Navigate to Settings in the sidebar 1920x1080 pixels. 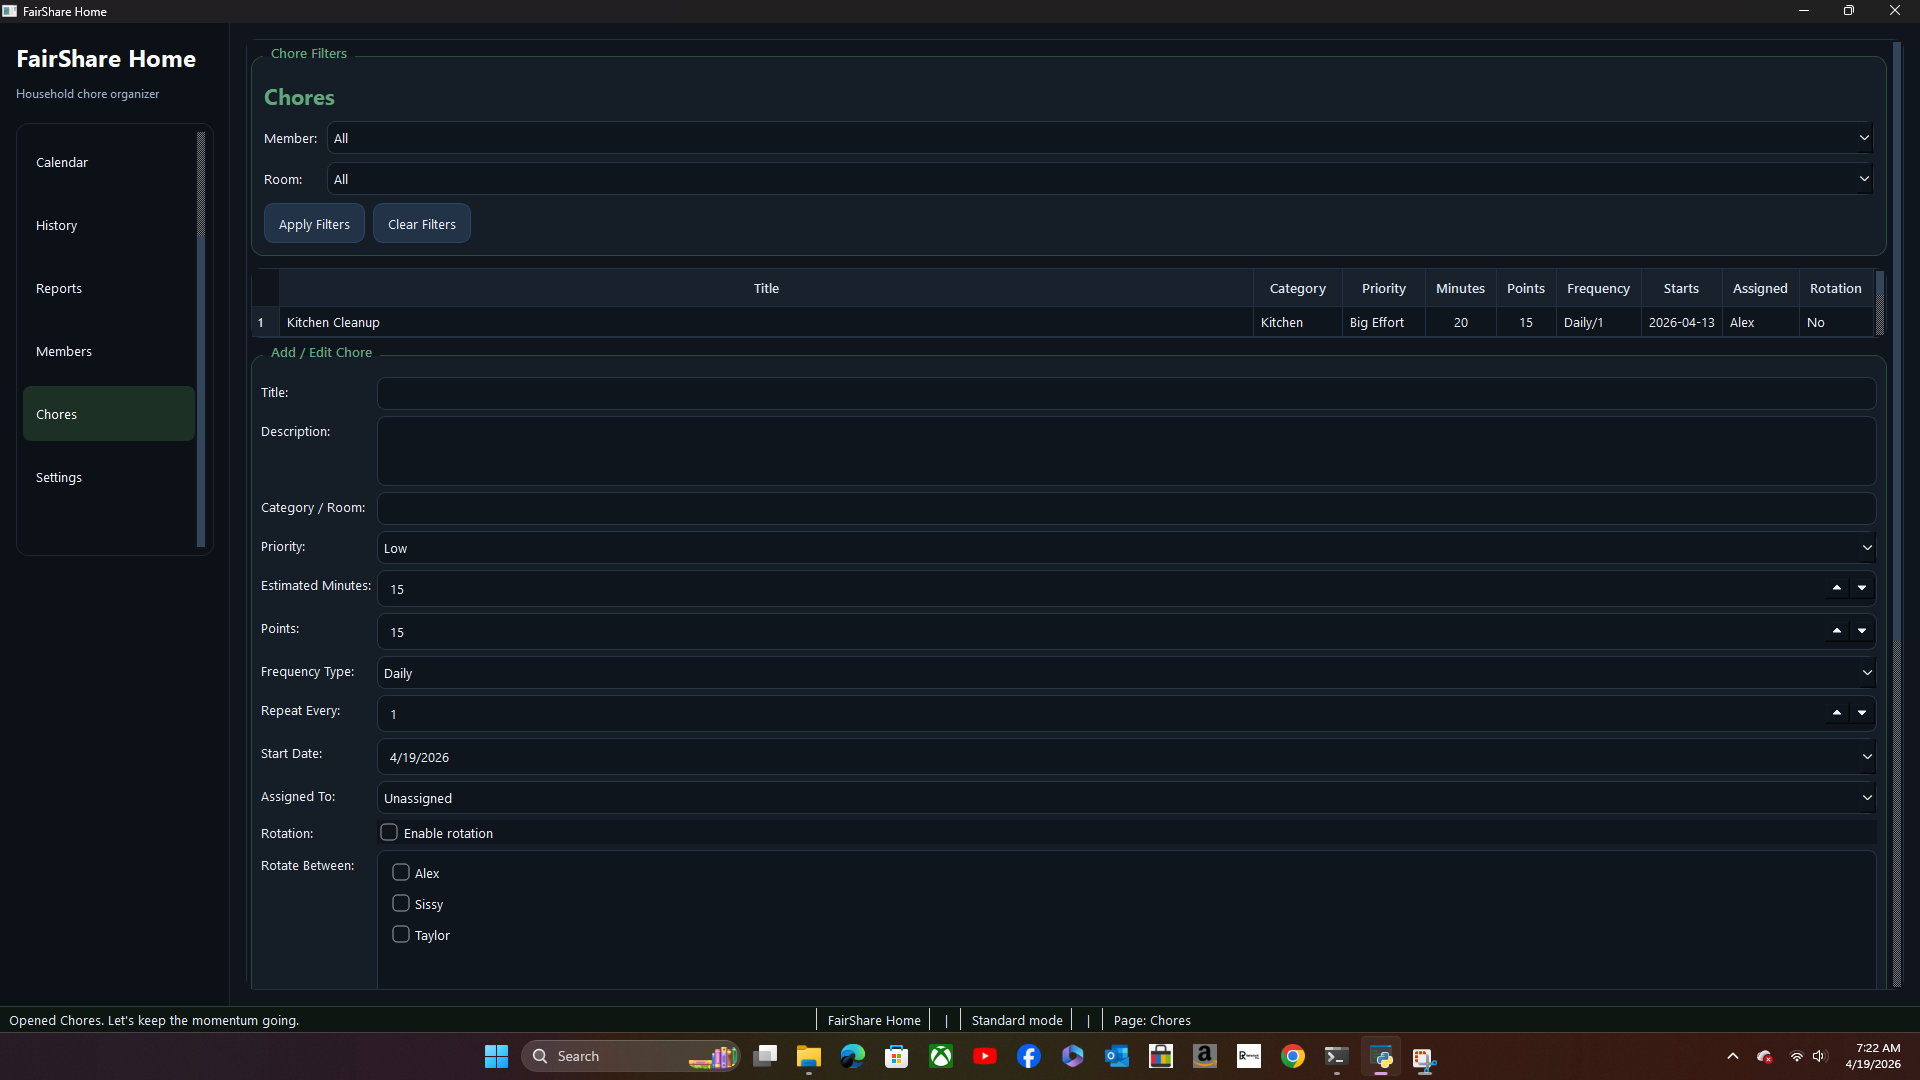click(58, 477)
